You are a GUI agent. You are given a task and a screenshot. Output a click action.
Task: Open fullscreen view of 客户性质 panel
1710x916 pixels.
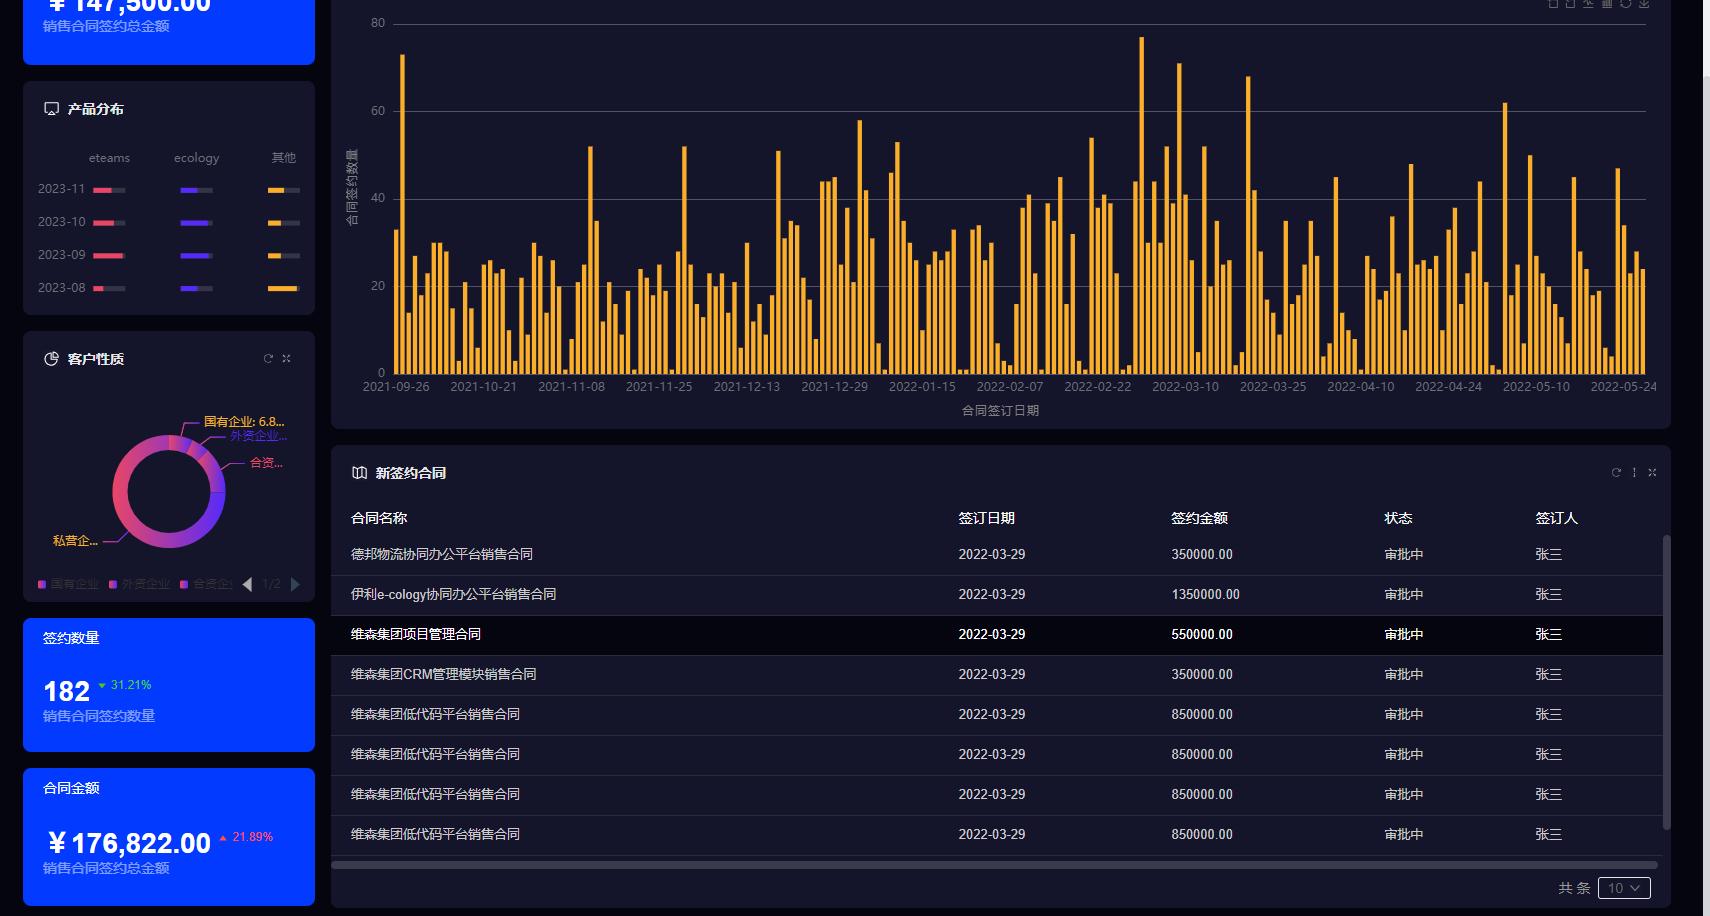(286, 358)
